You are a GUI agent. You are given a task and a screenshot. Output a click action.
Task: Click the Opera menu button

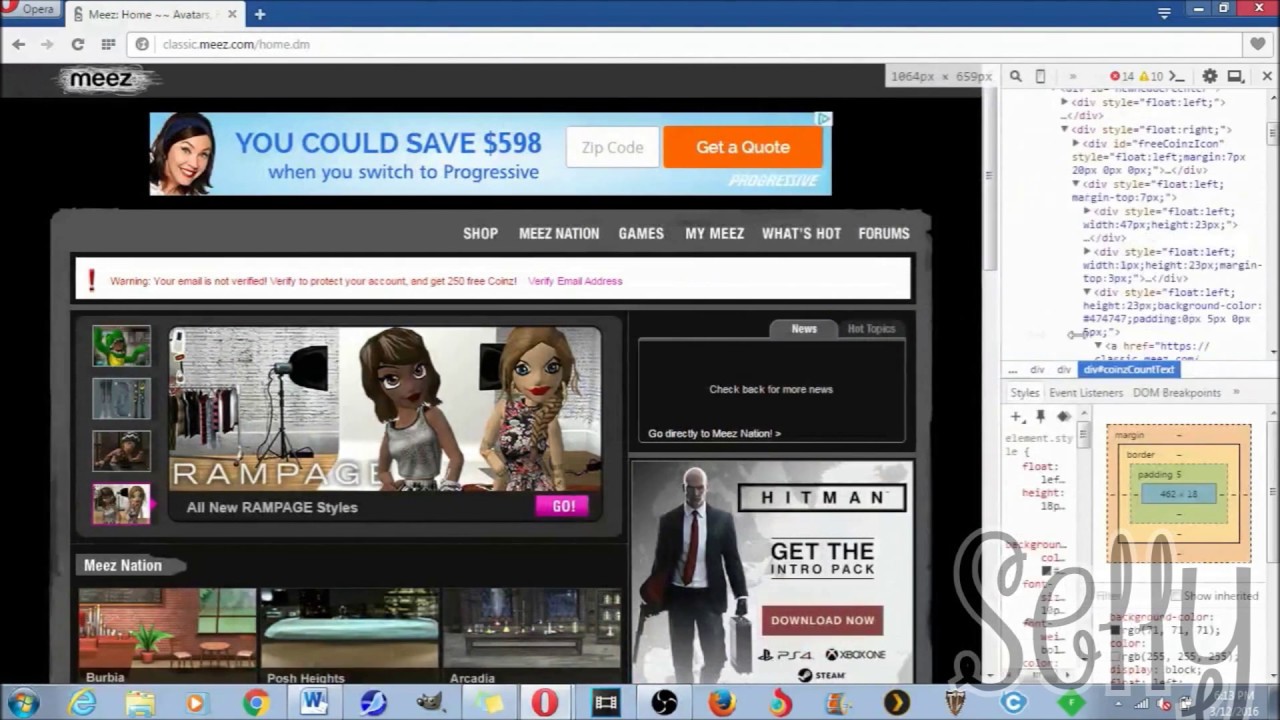[x=32, y=9]
